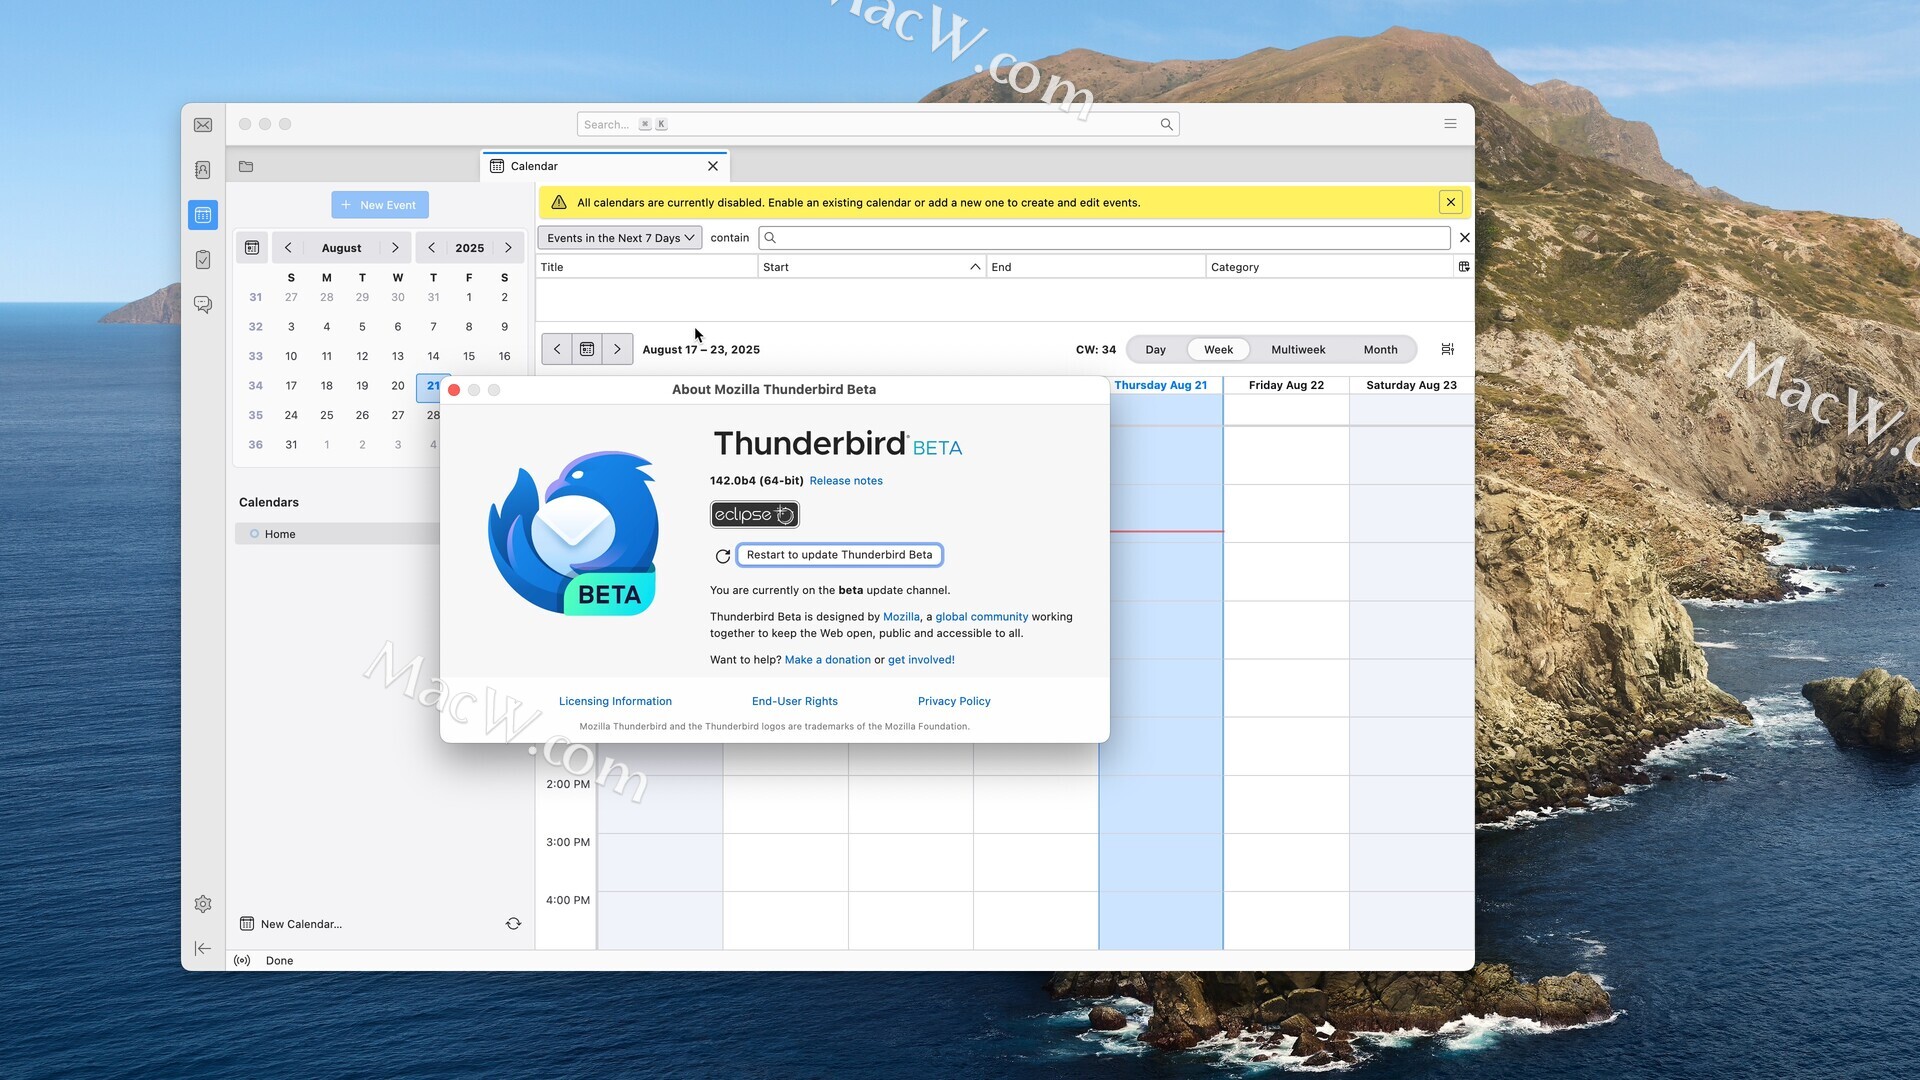Open Licensing Information link
This screenshot has width=1920, height=1080.
[x=615, y=702]
